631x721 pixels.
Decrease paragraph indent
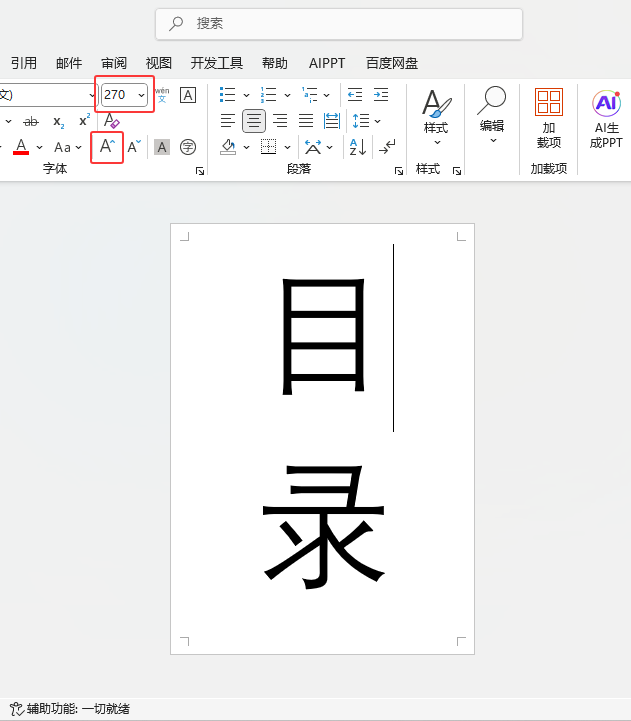355,95
